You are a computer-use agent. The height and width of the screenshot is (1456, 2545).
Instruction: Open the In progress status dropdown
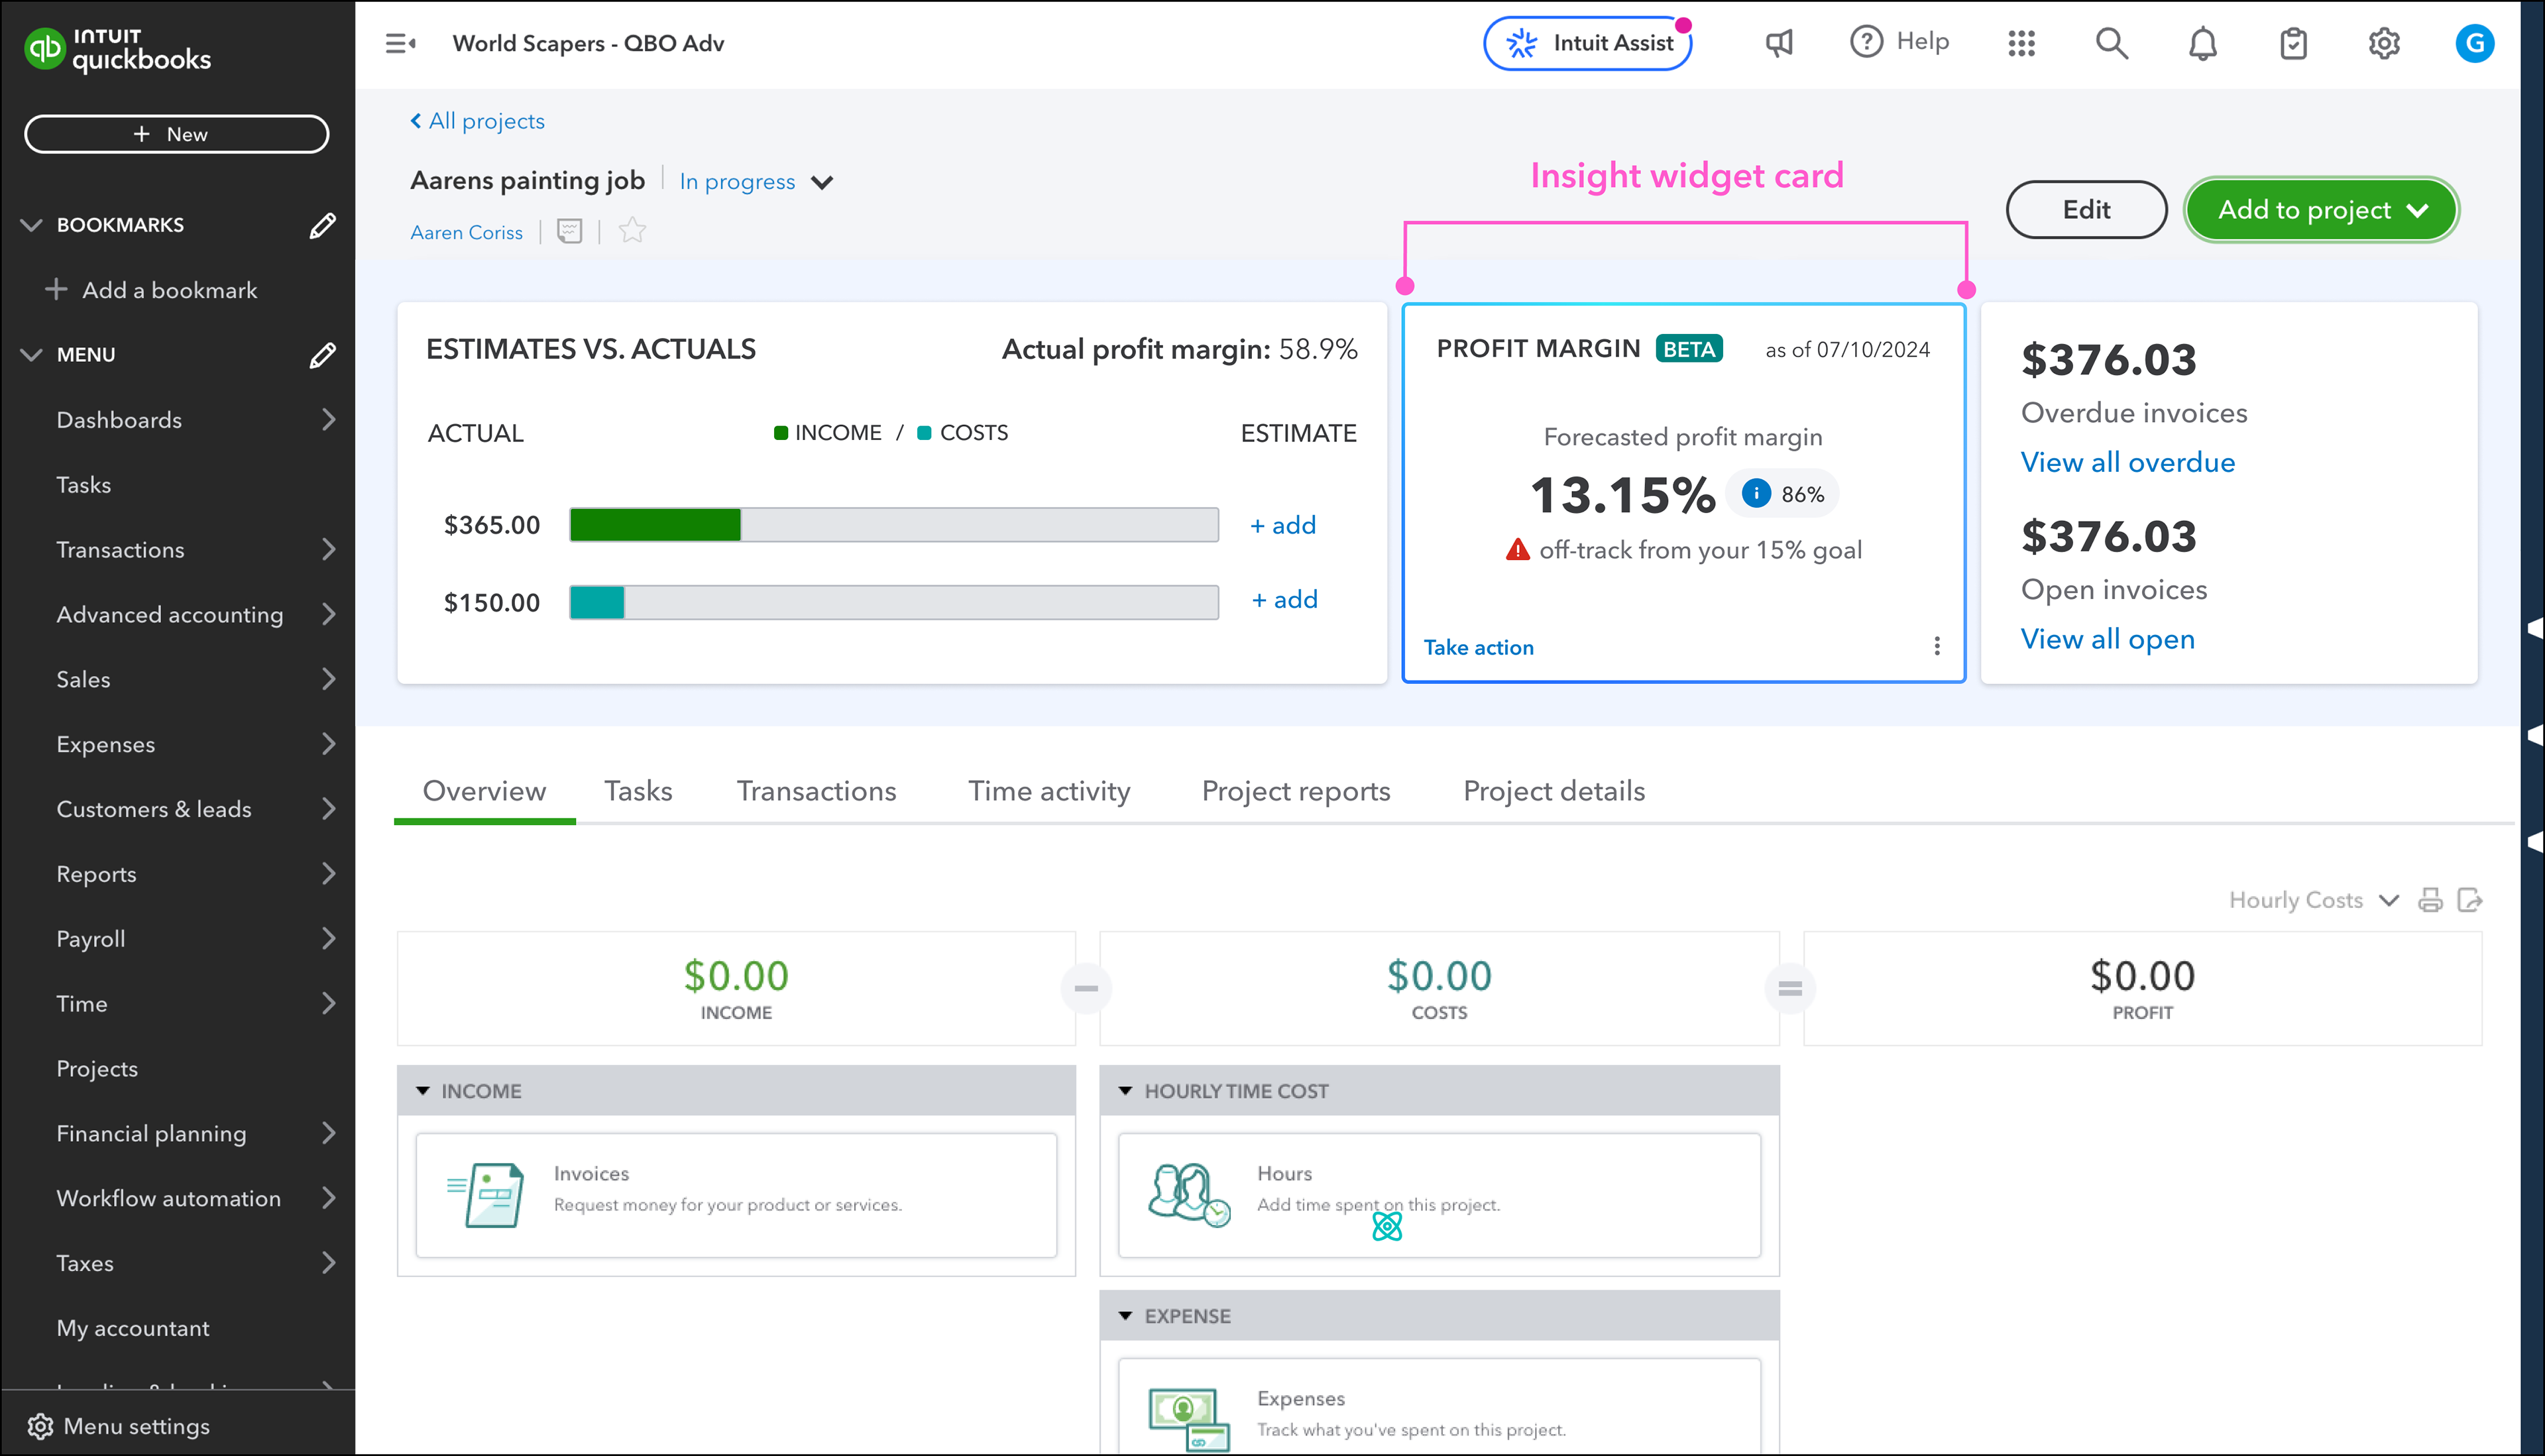756,182
